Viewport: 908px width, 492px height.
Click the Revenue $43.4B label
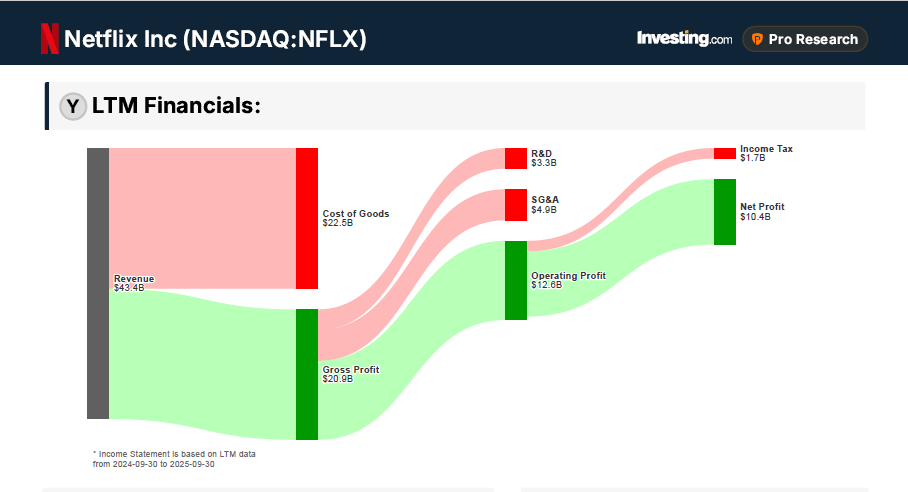pos(134,283)
